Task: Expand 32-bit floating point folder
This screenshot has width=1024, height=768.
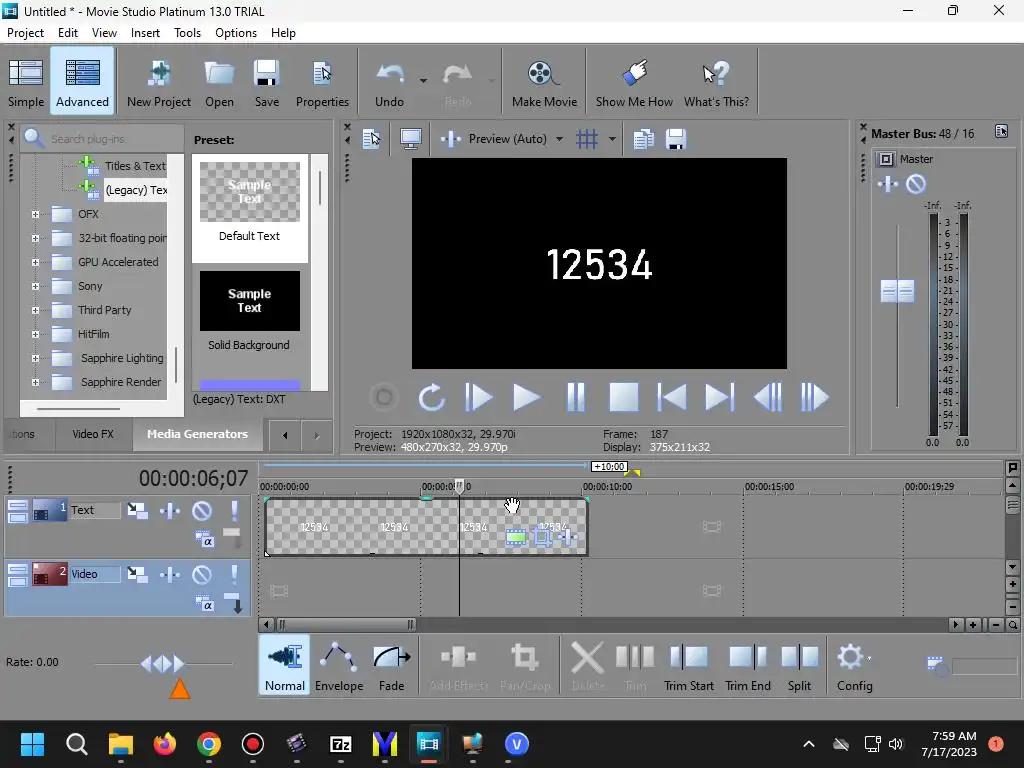Action: coord(35,238)
